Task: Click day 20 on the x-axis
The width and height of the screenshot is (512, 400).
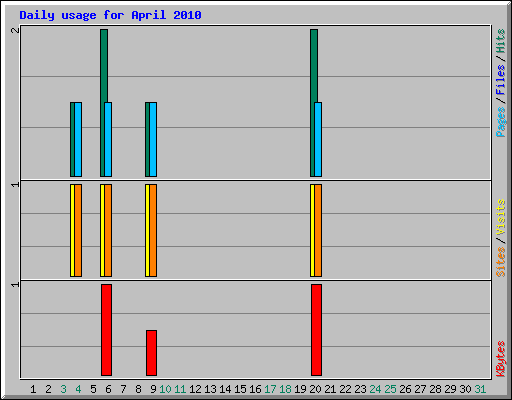Action: point(315,389)
